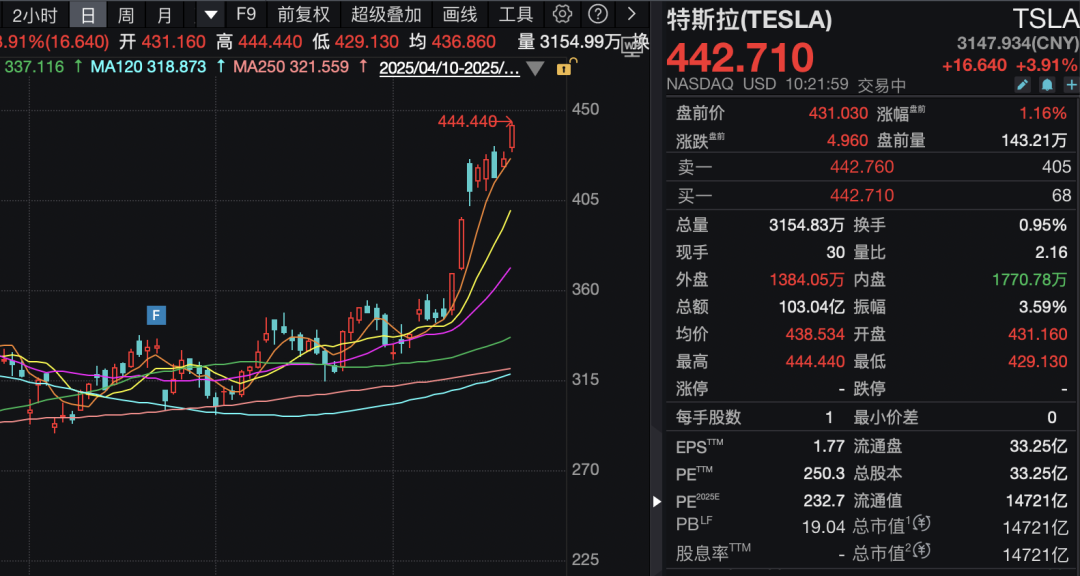Click the PB LF value 19.04
The image size is (1080, 576).
coord(823,527)
